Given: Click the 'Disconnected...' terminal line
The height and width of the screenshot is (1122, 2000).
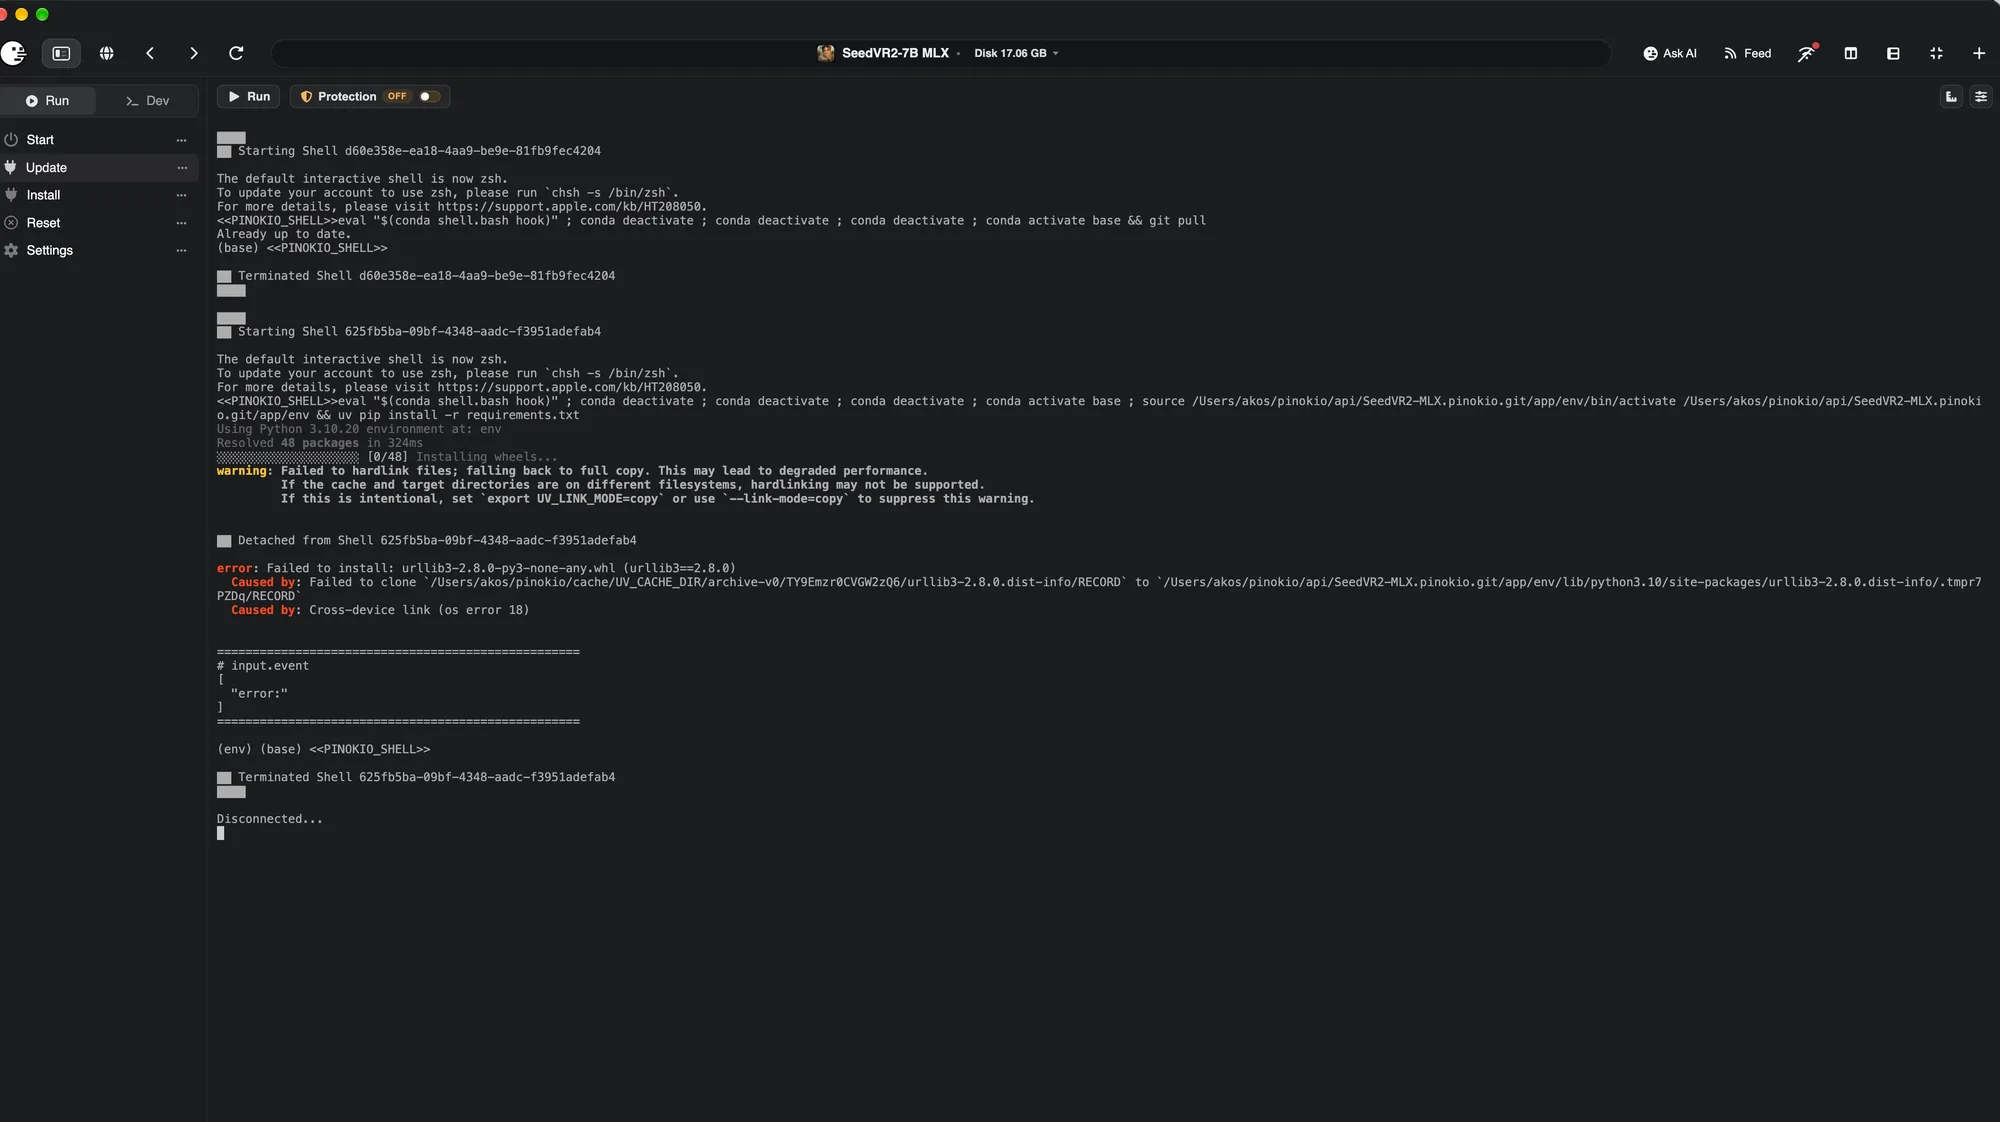Looking at the screenshot, I should (270, 819).
